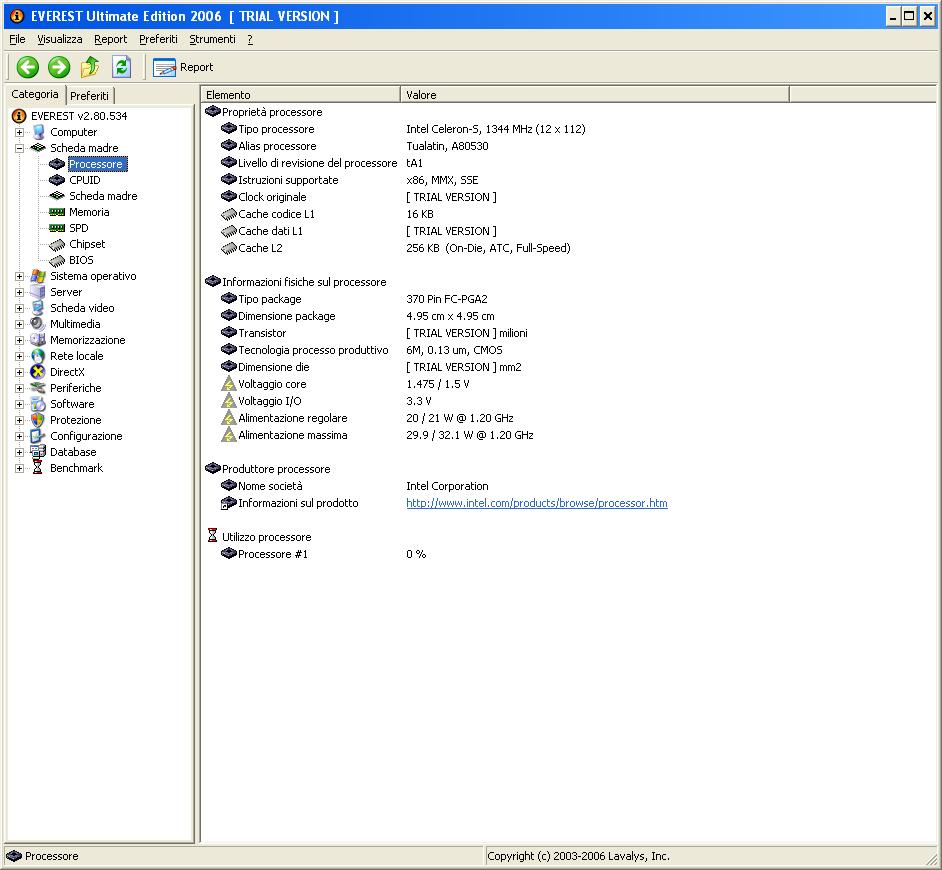Click the Server icon in the tree
The image size is (942, 870).
(x=38, y=292)
